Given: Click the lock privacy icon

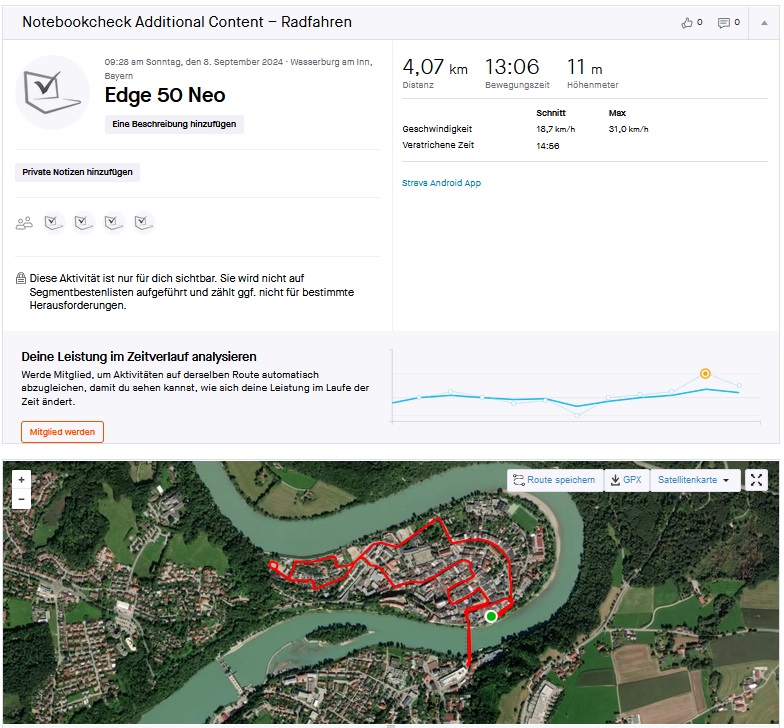Looking at the screenshot, I should click(21, 279).
